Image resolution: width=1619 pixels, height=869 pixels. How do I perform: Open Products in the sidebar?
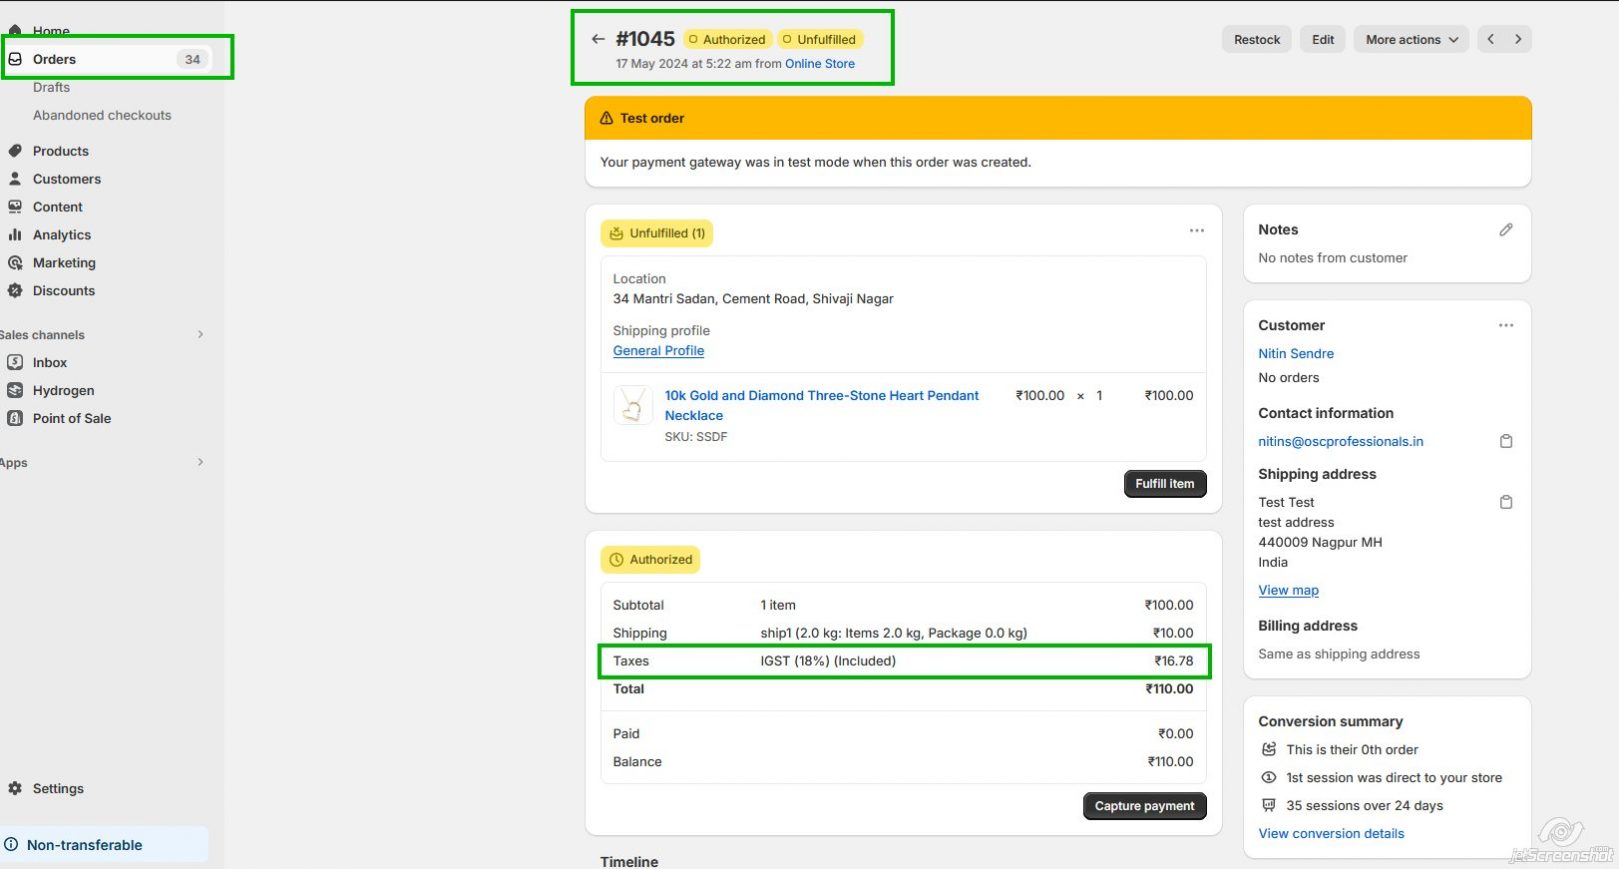pos(61,151)
